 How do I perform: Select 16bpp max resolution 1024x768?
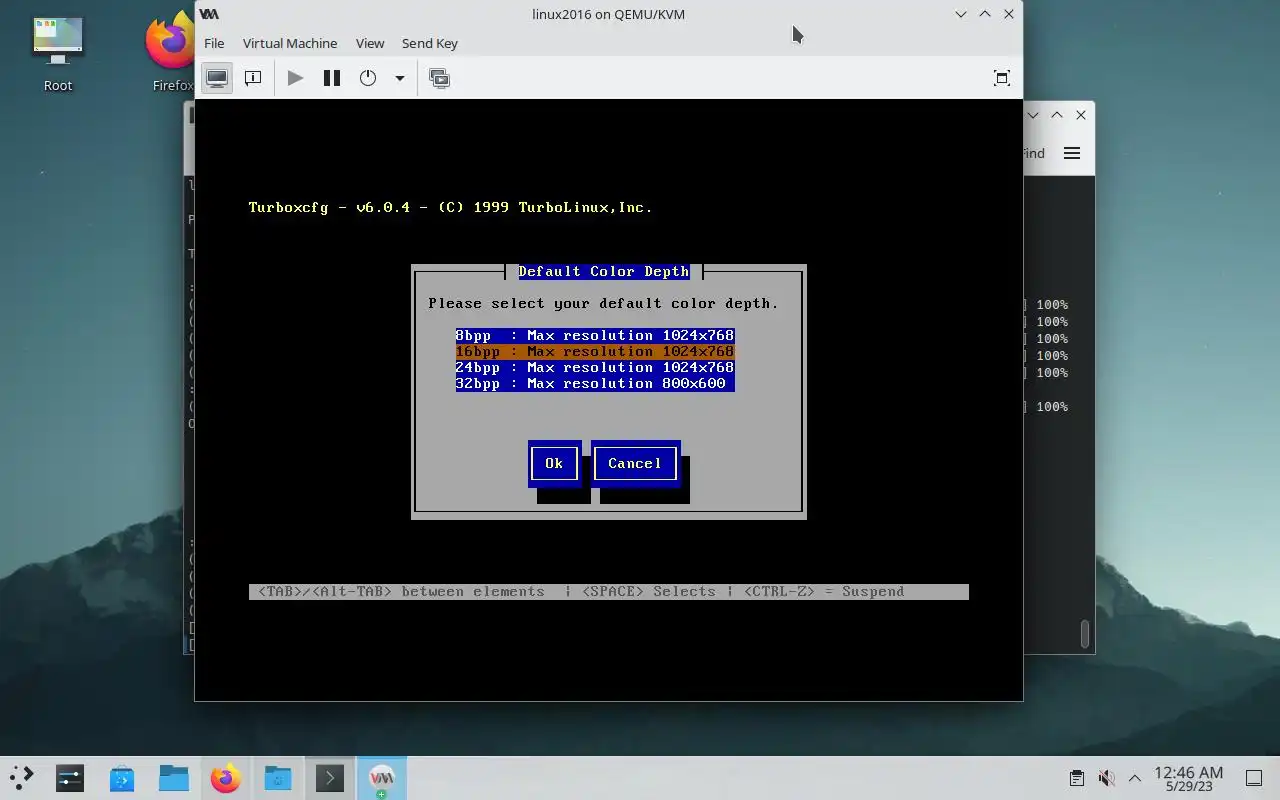pos(595,351)
